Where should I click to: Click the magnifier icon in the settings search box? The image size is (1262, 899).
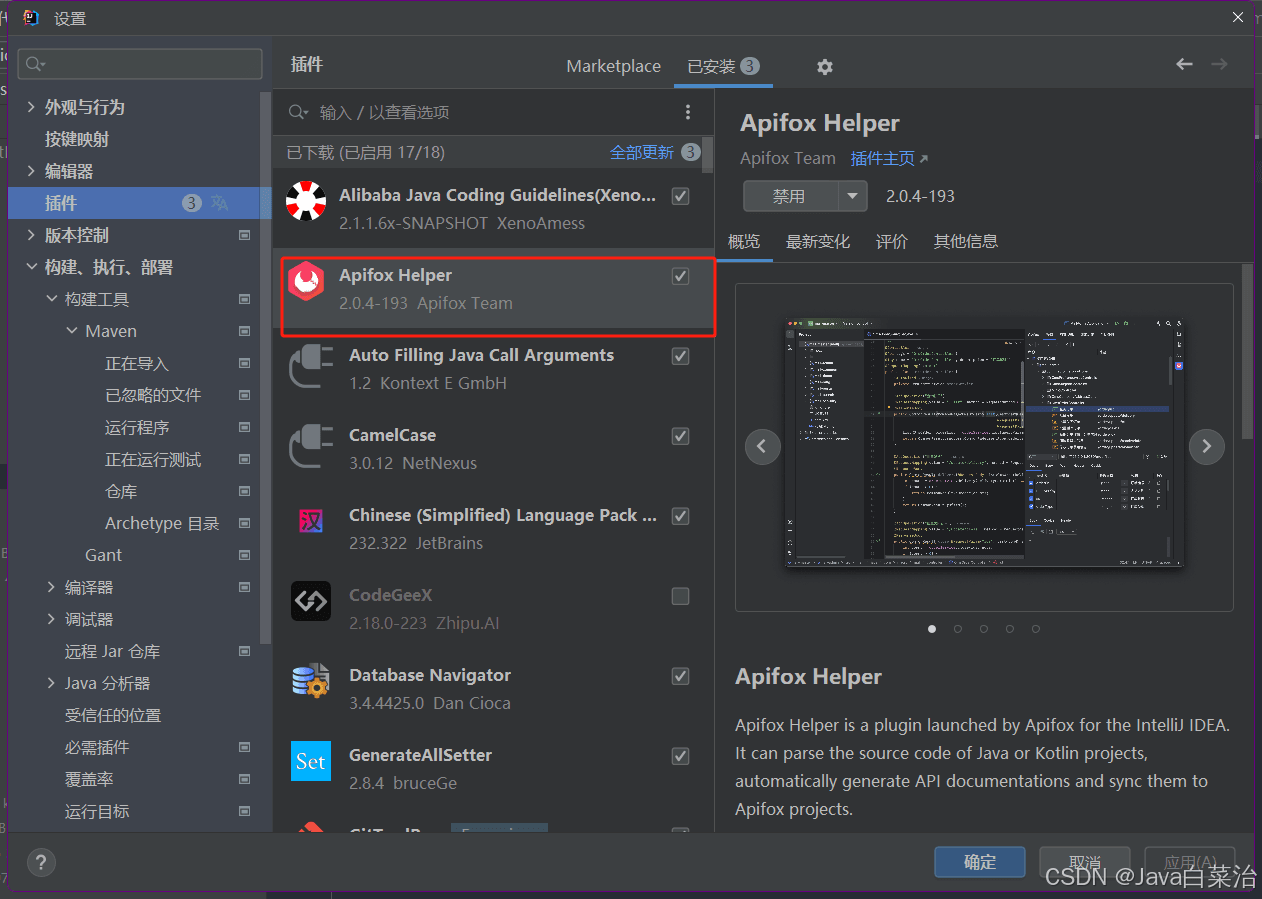35,64
